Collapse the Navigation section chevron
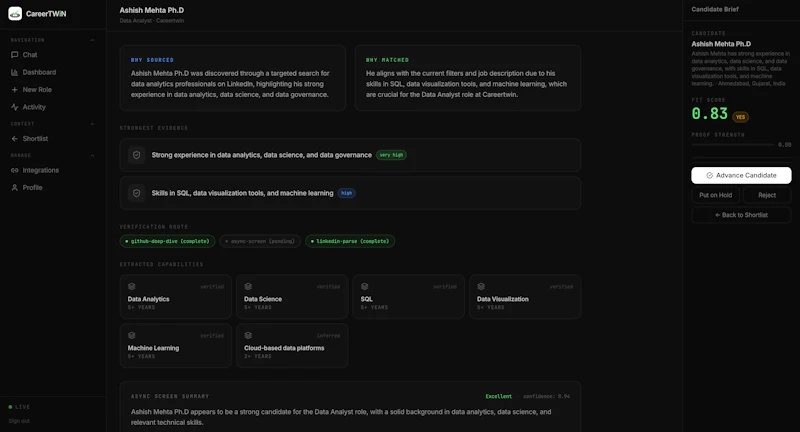This screenshot has height=432, width=800. [92, 40]
